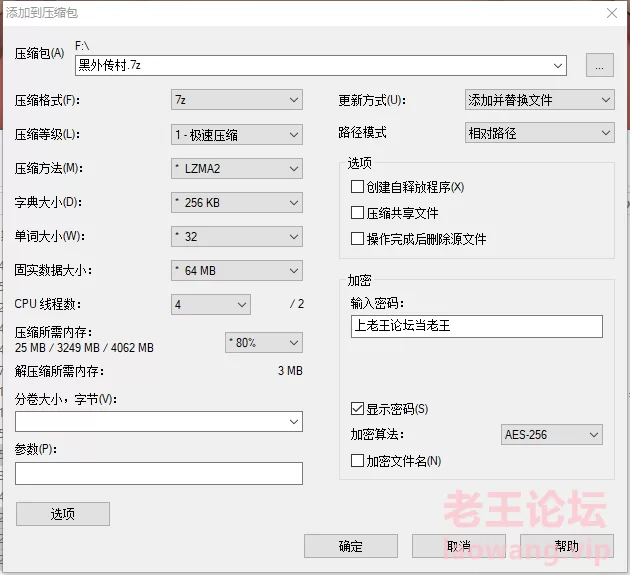
Task: Open the CPU 线程数 dropdown showing 4
Action: pos(211,305)
